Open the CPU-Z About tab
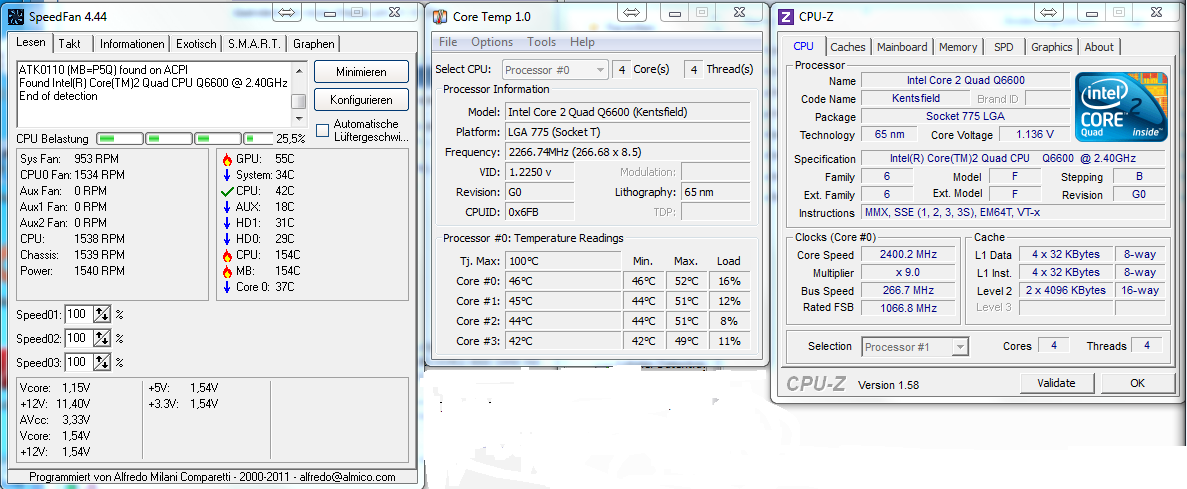This screenshot has width=1187, height=489. pos(1099,47)
